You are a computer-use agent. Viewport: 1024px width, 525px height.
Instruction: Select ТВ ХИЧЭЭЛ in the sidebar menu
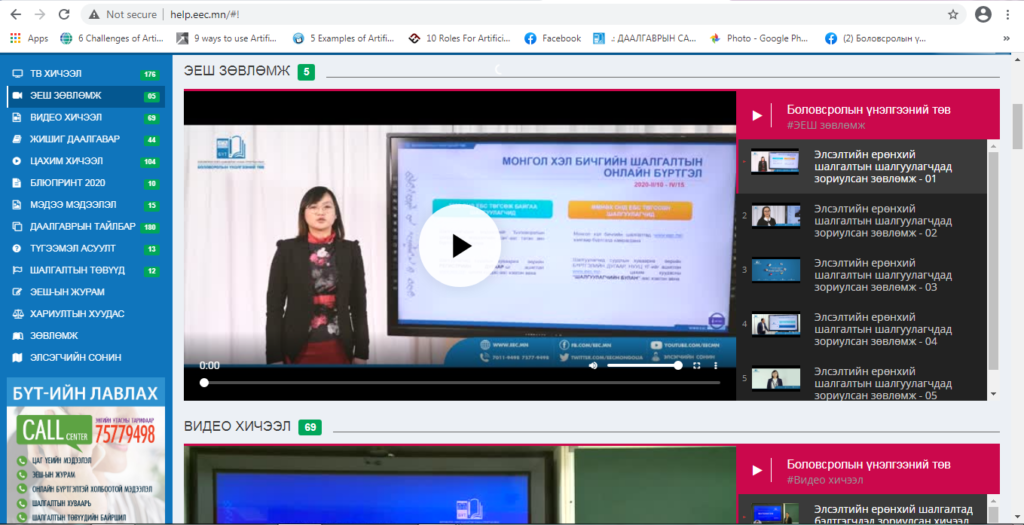coord(50,74)
